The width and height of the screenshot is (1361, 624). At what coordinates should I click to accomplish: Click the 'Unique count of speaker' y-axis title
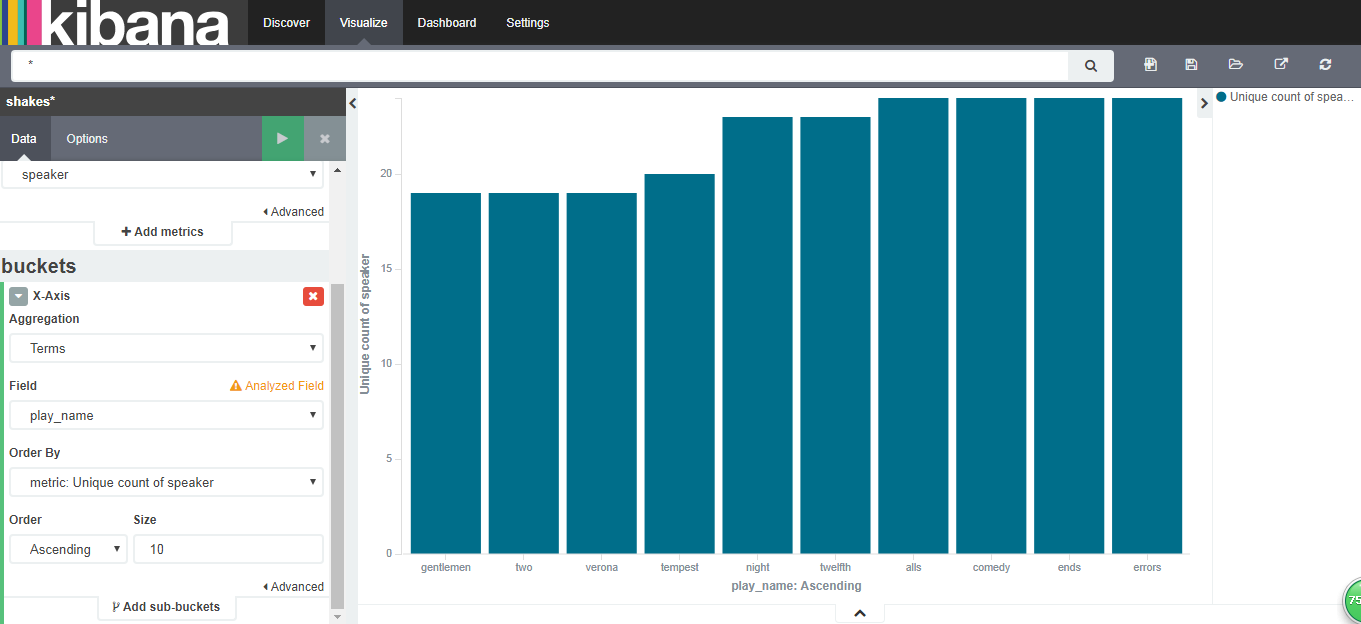365,324
